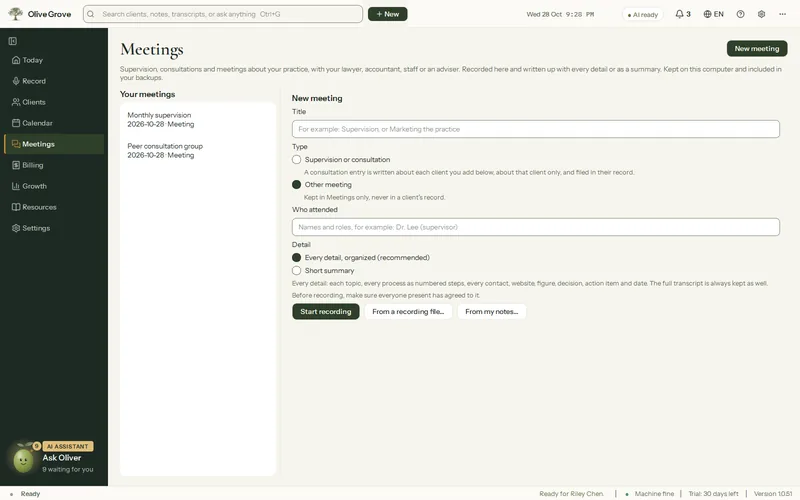
Task: Open Peer consultation group meeting entry
Action: point(198,151)
